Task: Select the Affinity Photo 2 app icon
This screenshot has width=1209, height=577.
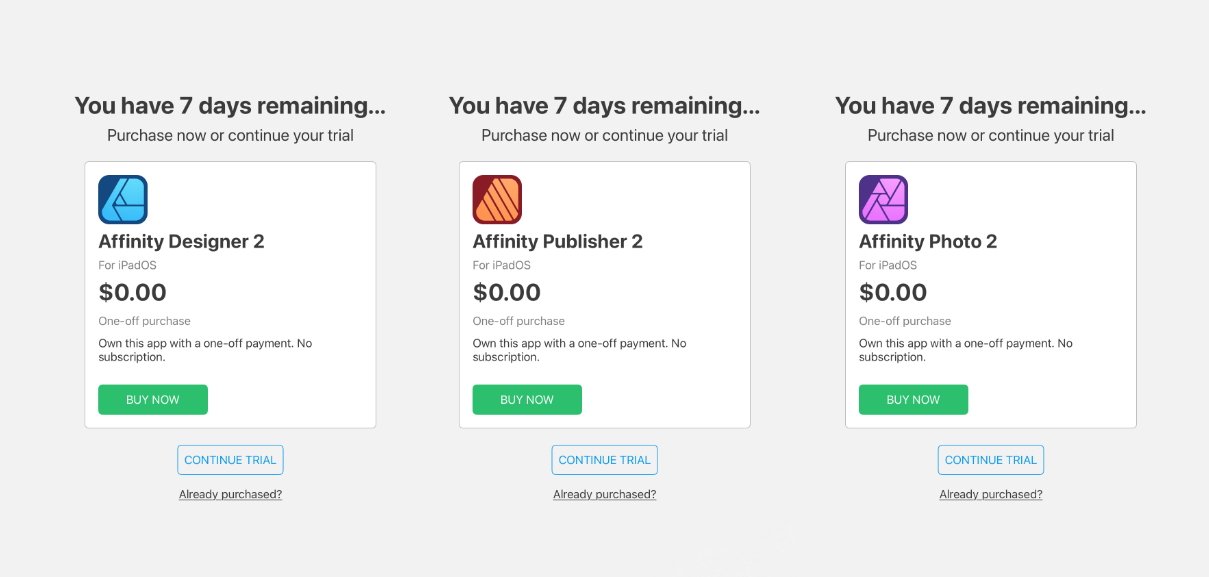Action: click(x=882, y=198)
